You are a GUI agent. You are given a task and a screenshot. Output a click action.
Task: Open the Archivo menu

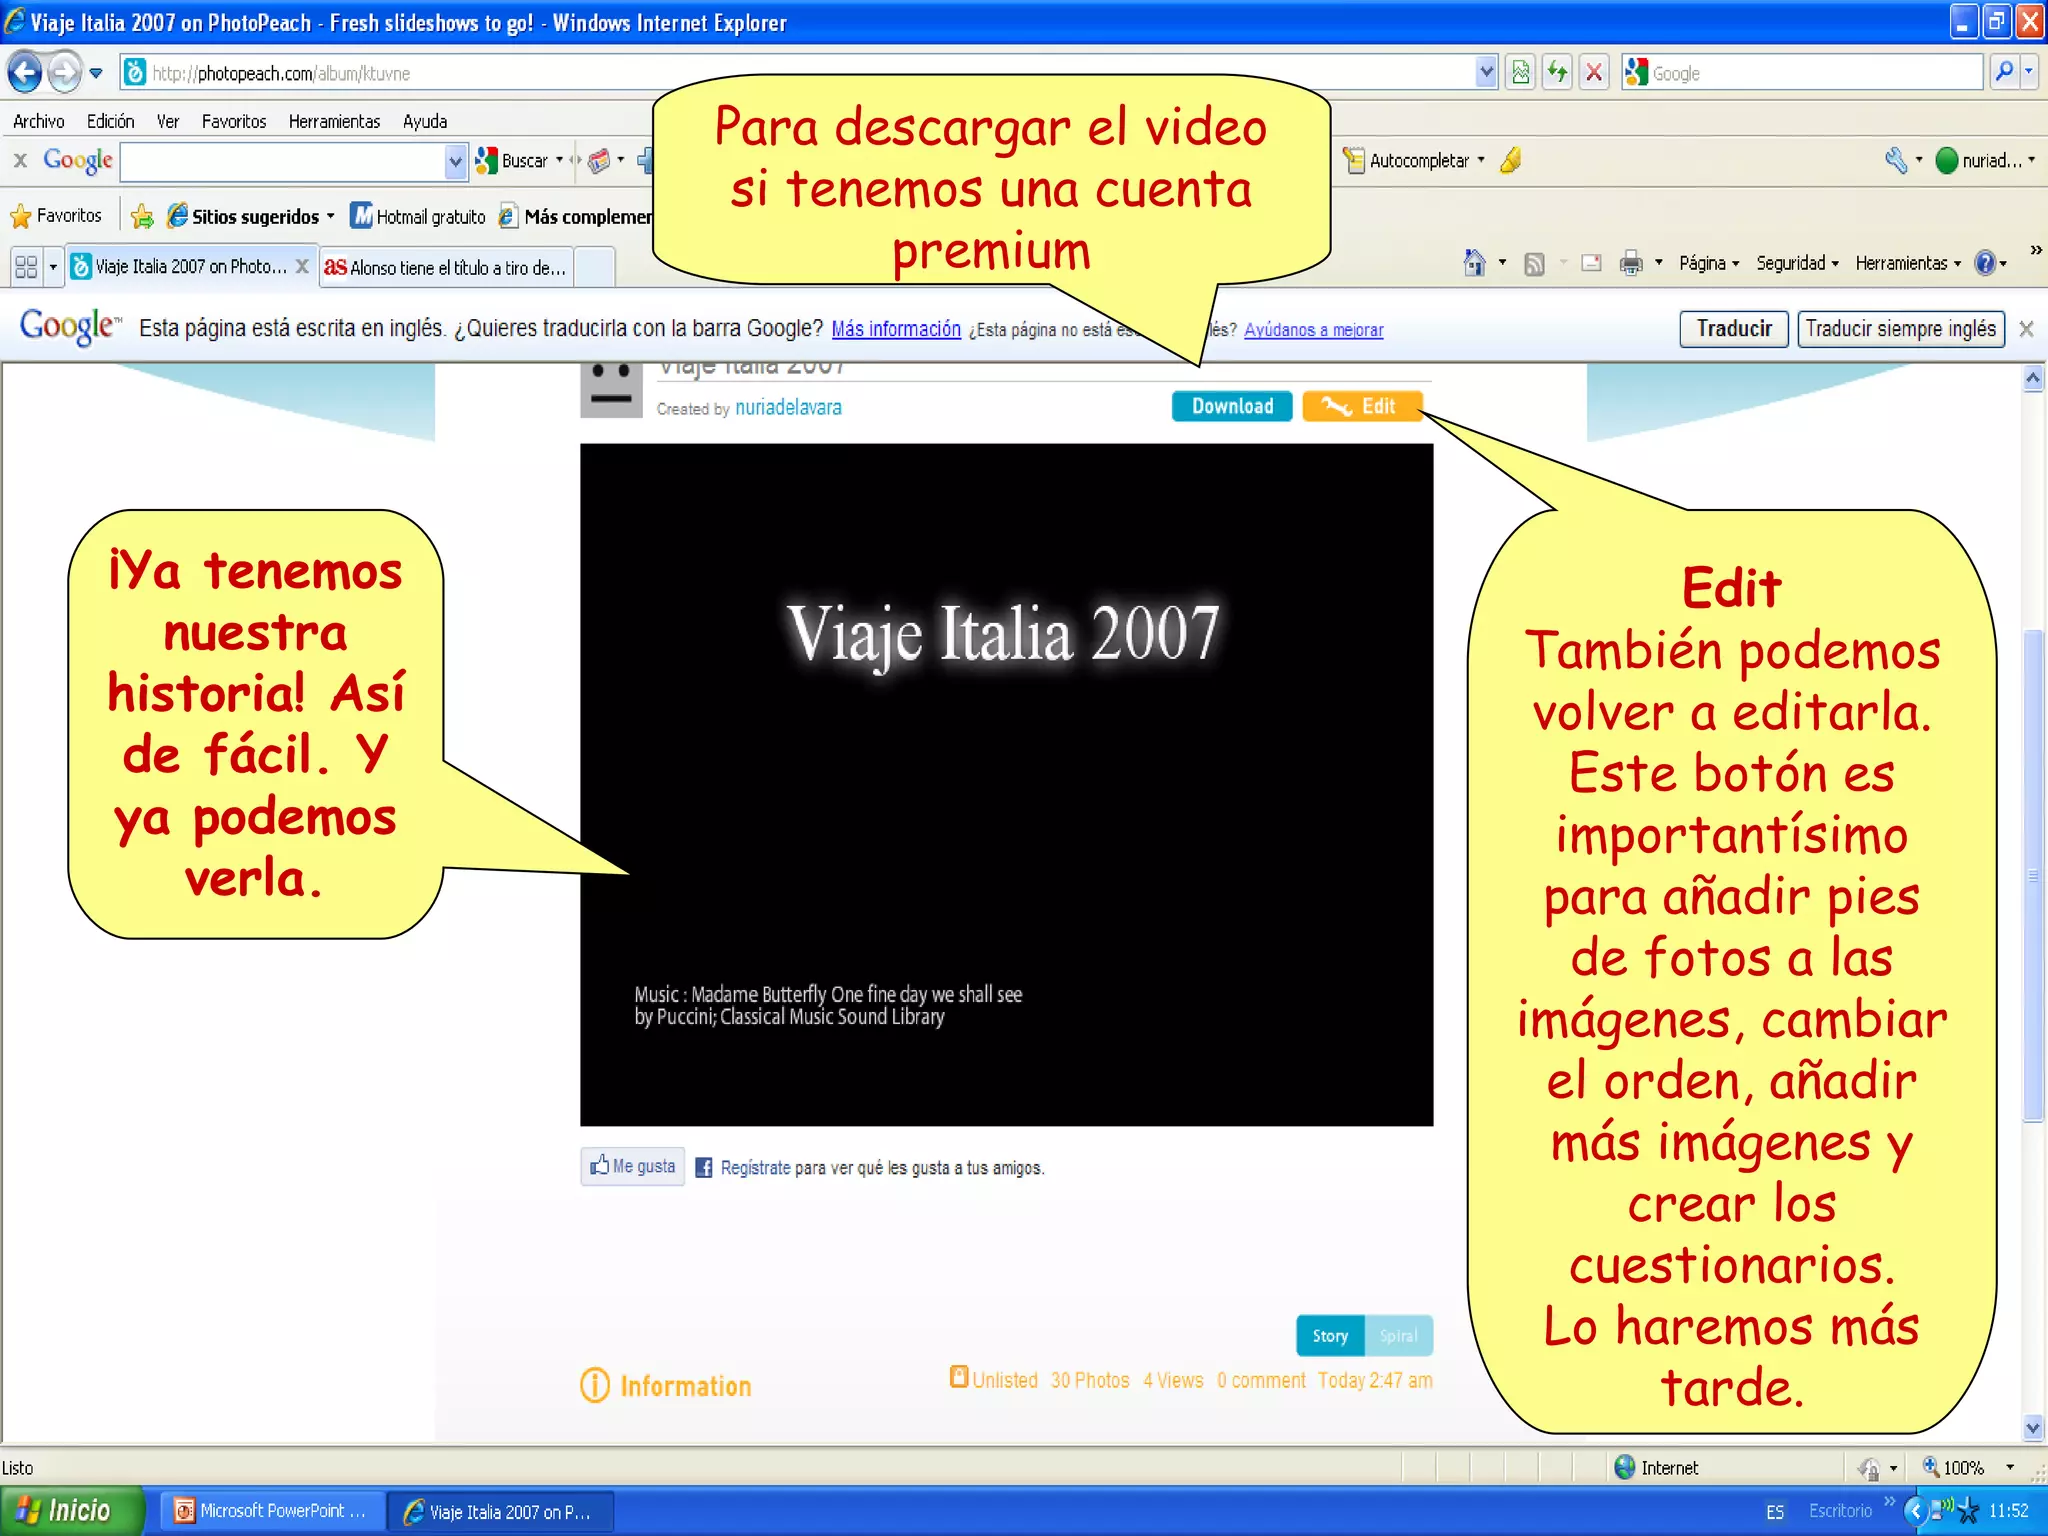(39, 121)
